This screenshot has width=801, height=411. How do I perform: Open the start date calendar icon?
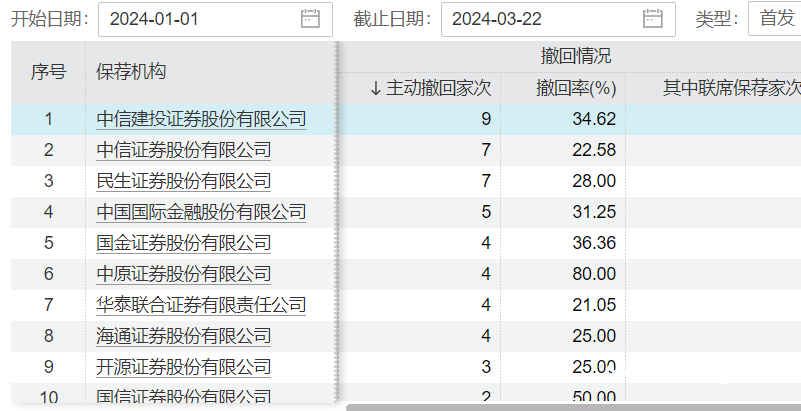tap(310, 19)
